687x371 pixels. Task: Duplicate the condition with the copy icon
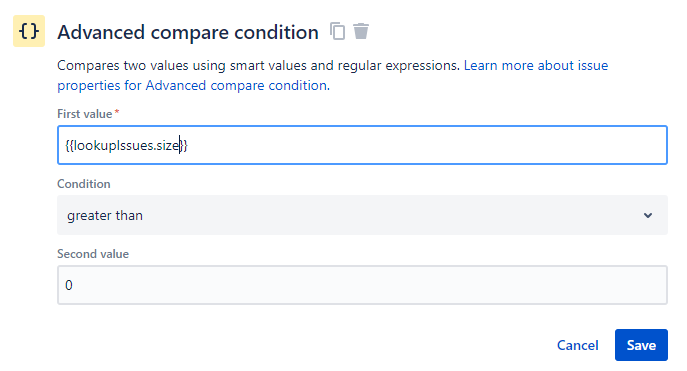[337, 31]
